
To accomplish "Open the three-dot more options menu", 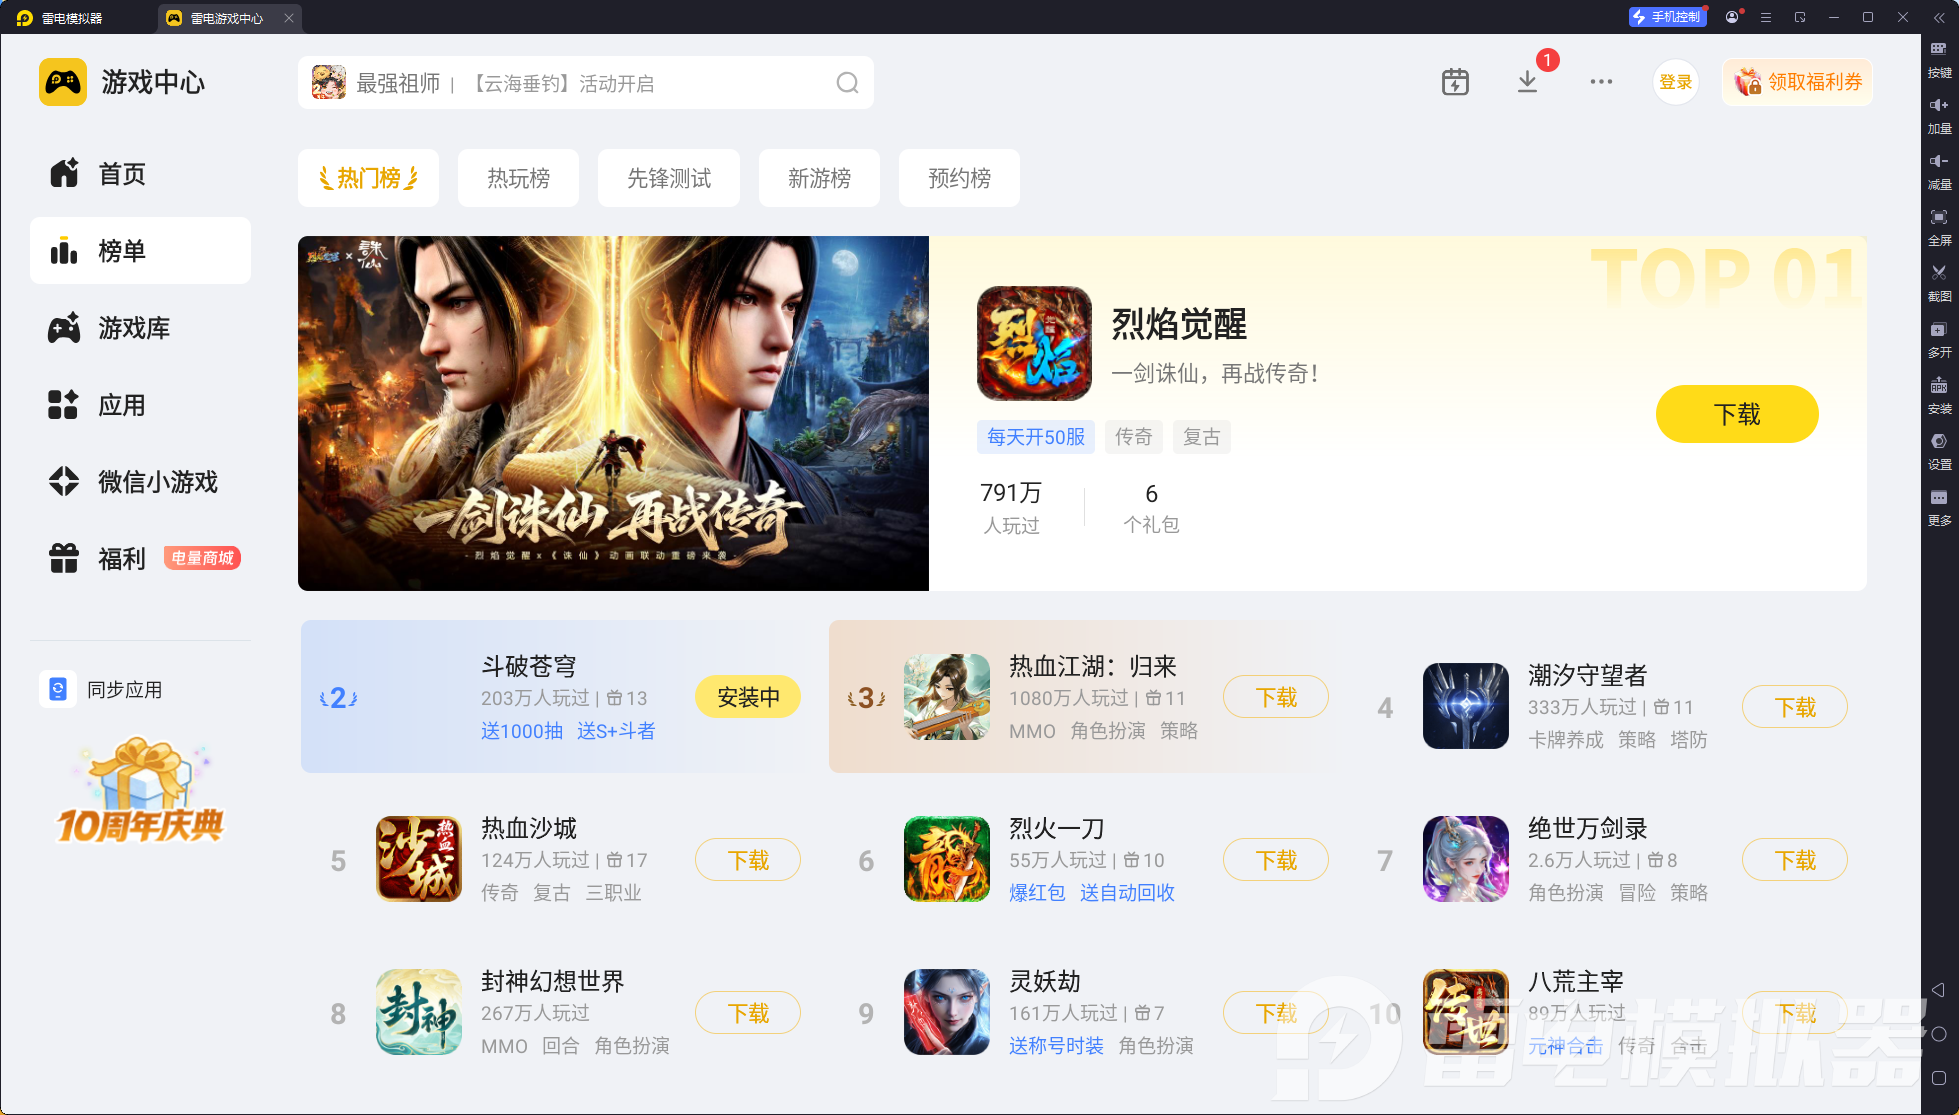I will pos(1601,82).
